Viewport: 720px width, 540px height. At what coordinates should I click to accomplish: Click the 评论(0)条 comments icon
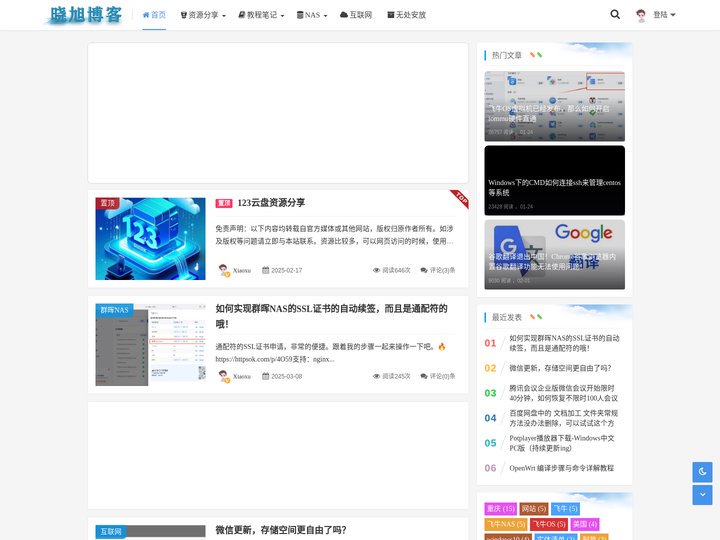coord(424,377)
